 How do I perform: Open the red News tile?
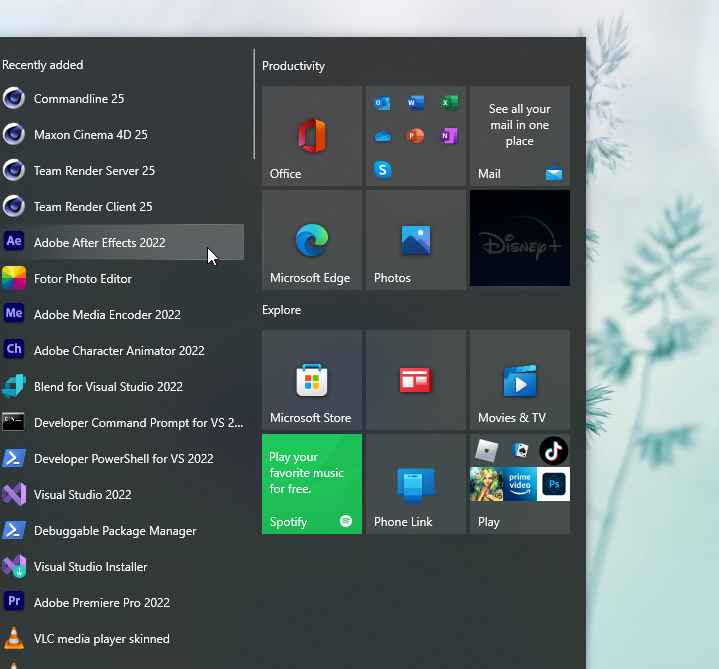(416, 380)
